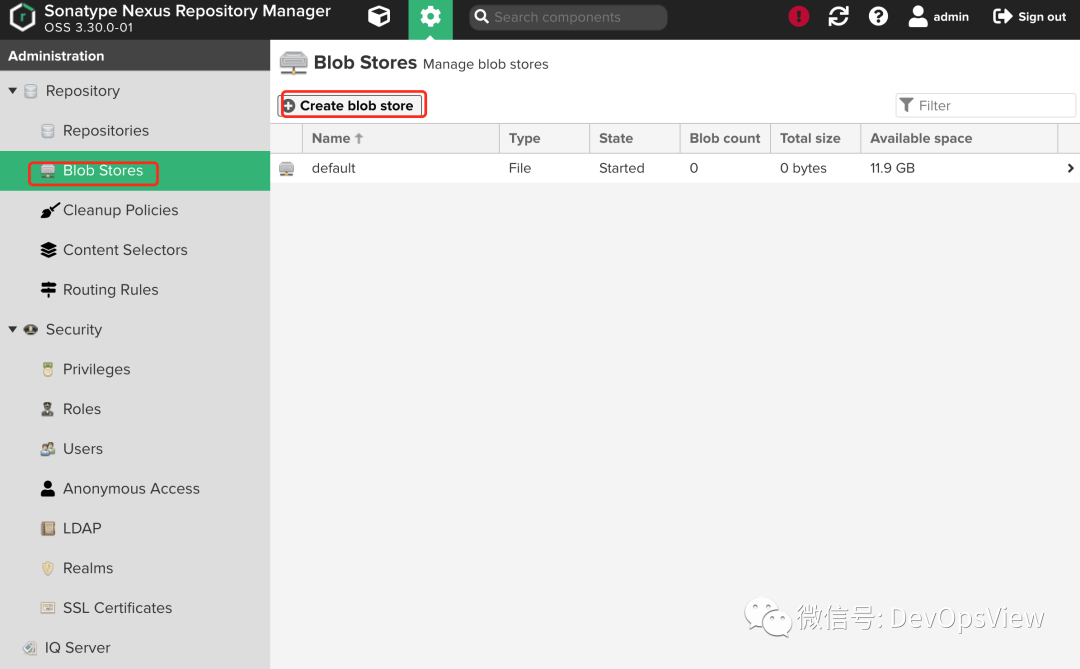1080x669 pixels.
Task: Open Administration gear icon in header
Action: tap(430, 17)
